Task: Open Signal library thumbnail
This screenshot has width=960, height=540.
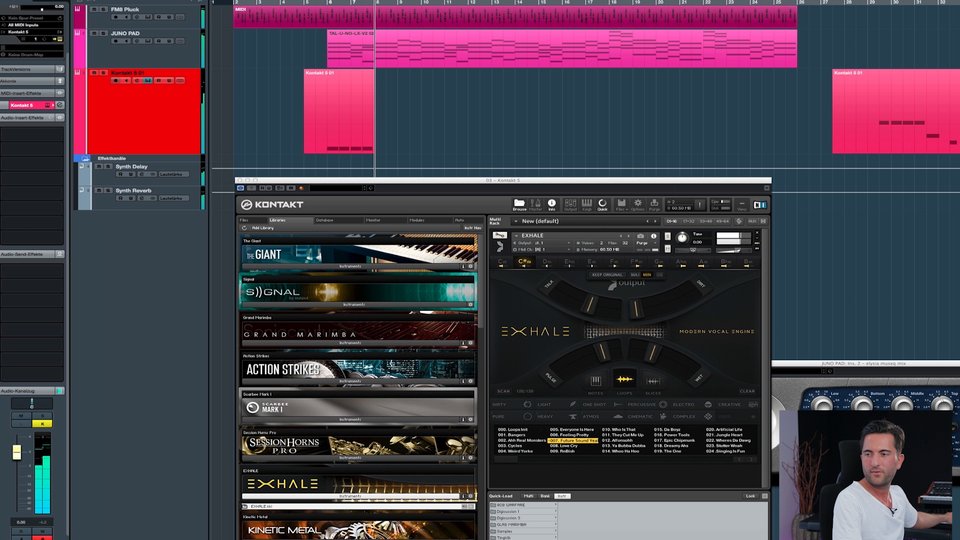Action: point(359,292)
